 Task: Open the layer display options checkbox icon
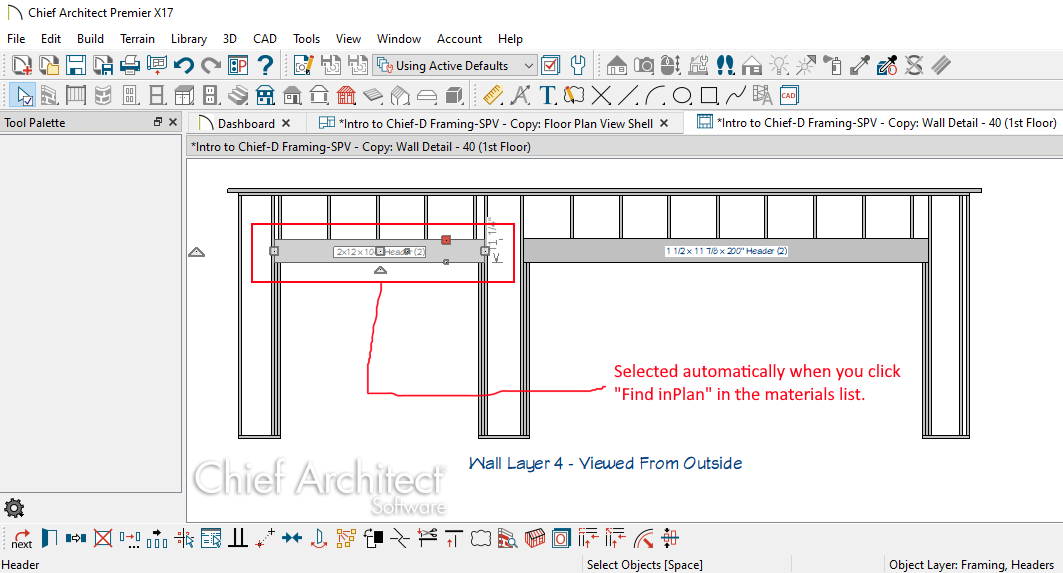[x=550, y=66]
